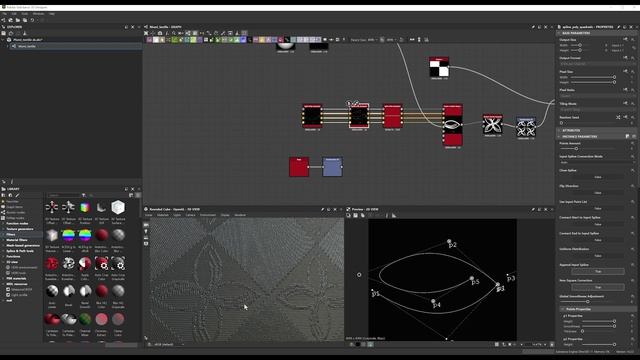This screenshot has width=640, height=360.
Task: Click the Library search field
Action: click(63, 195)
